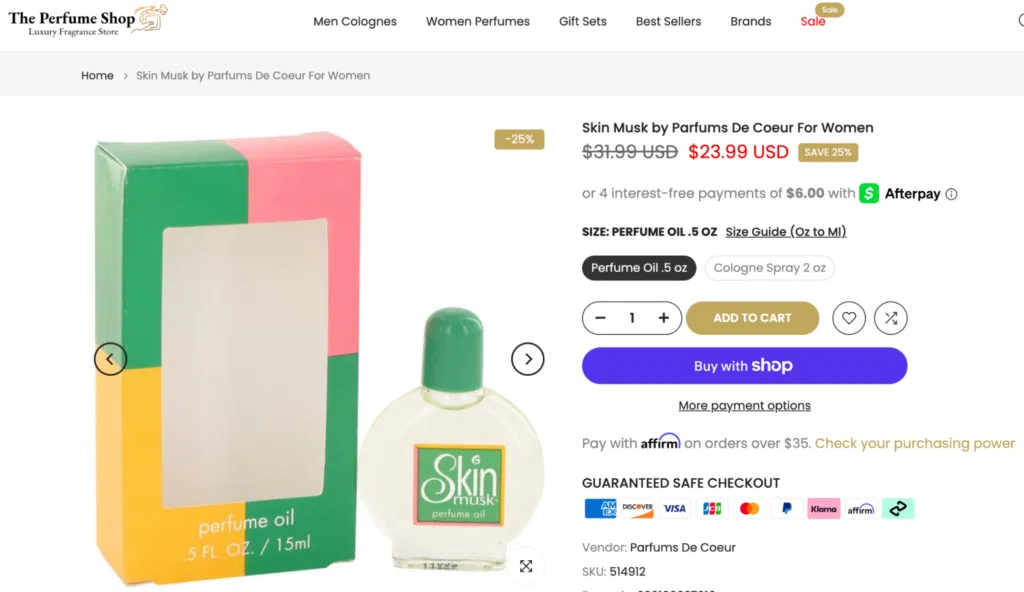1024x592 pixels.
Task: Click the quantity input field
Action: pos(632,318)
